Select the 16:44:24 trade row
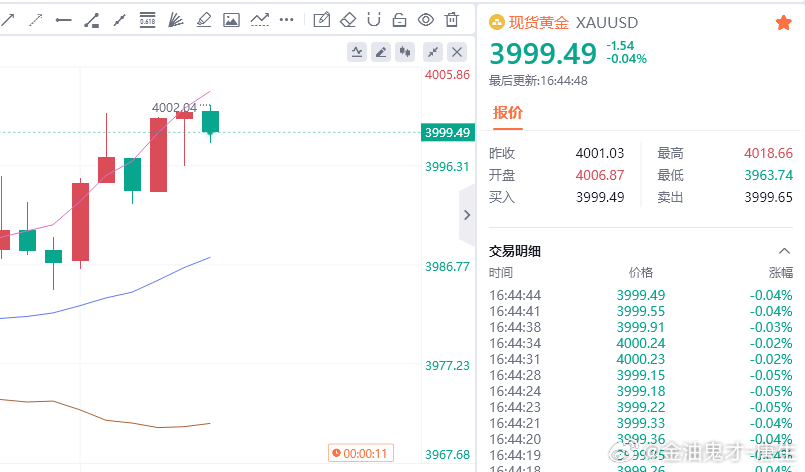The height and width of the screenshot is (472, 805). pyautogui.click(x=641, y=391)
